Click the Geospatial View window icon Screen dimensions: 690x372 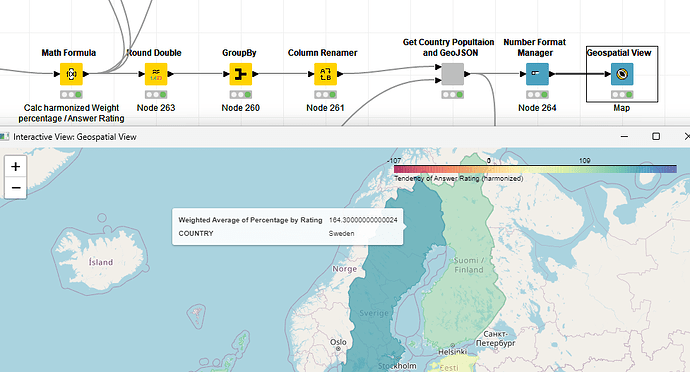click(x=5, y=136)
